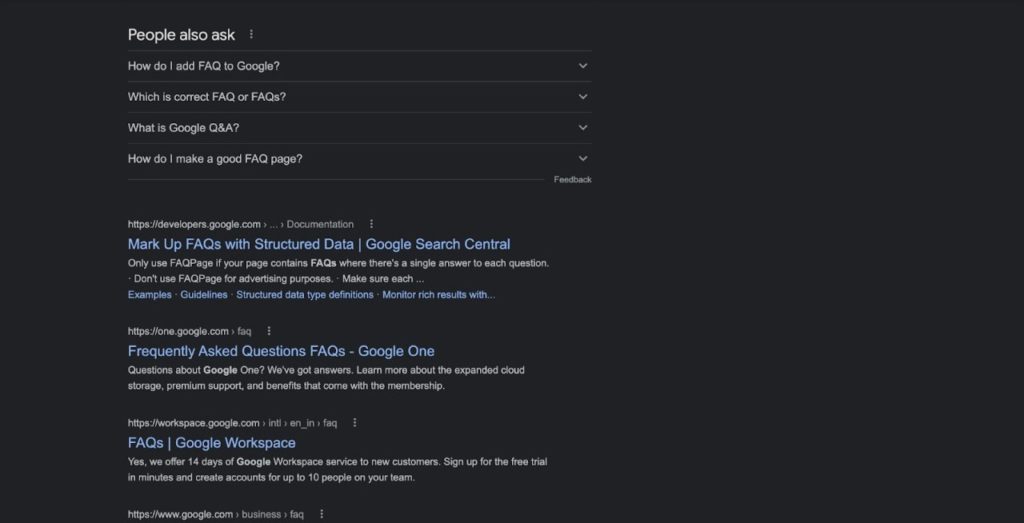Click the Feedback link below the questions
The image size is (1024, 523).
click(572, 180)
